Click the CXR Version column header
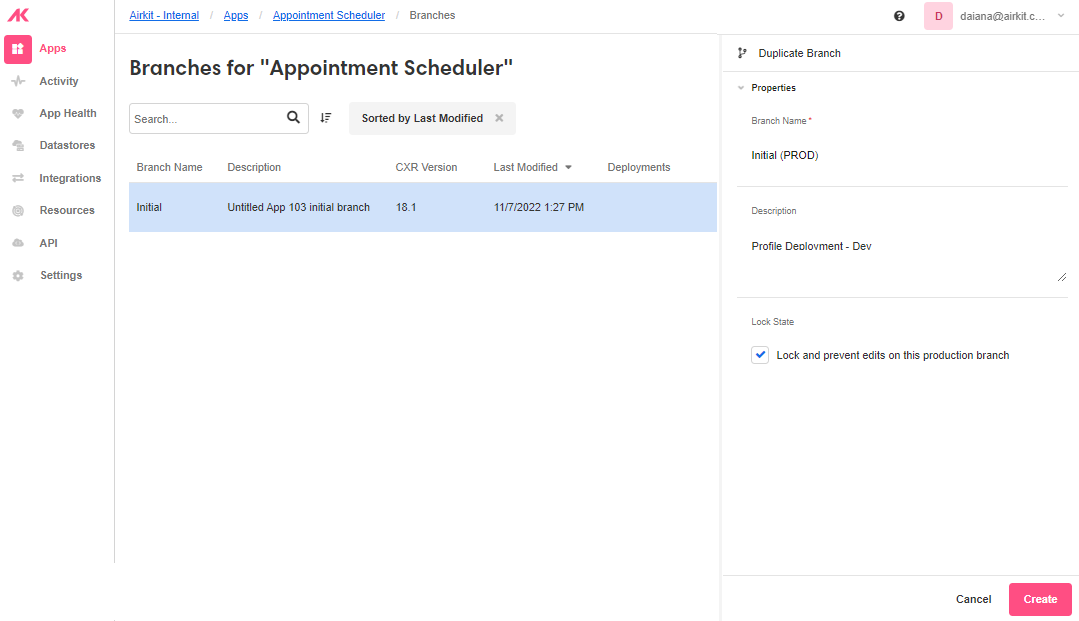This screenshot has height=621, width=1079. (426, 167)
